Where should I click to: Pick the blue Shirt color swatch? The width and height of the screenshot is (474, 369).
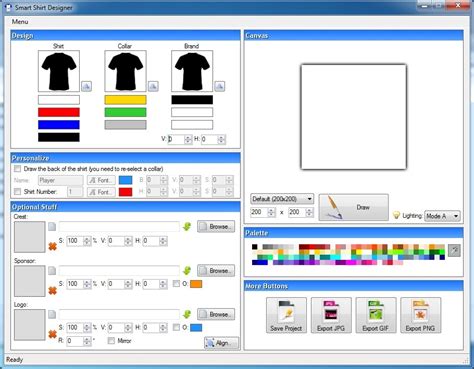coord(59,125)
